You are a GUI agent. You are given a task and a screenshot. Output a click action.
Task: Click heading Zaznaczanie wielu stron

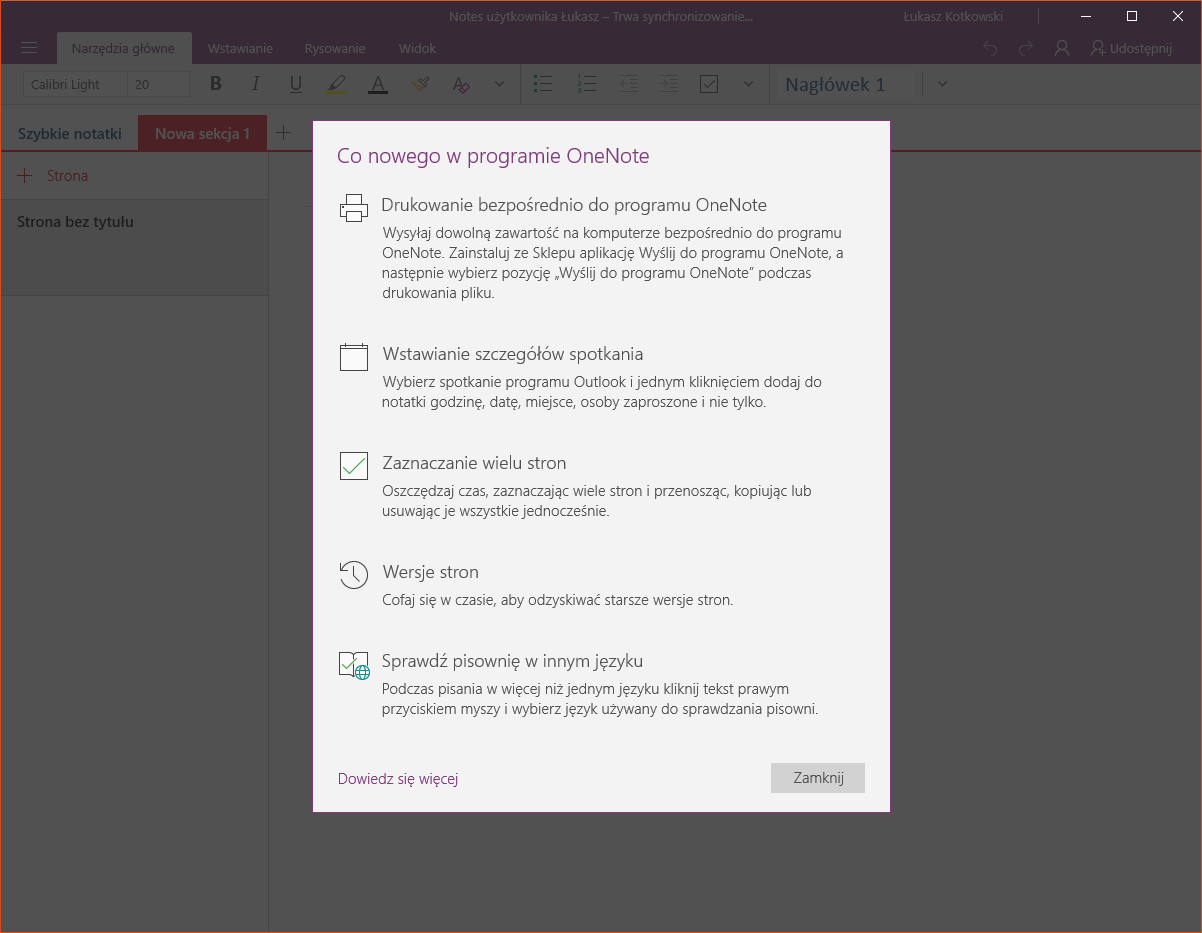tap(474, 463)
